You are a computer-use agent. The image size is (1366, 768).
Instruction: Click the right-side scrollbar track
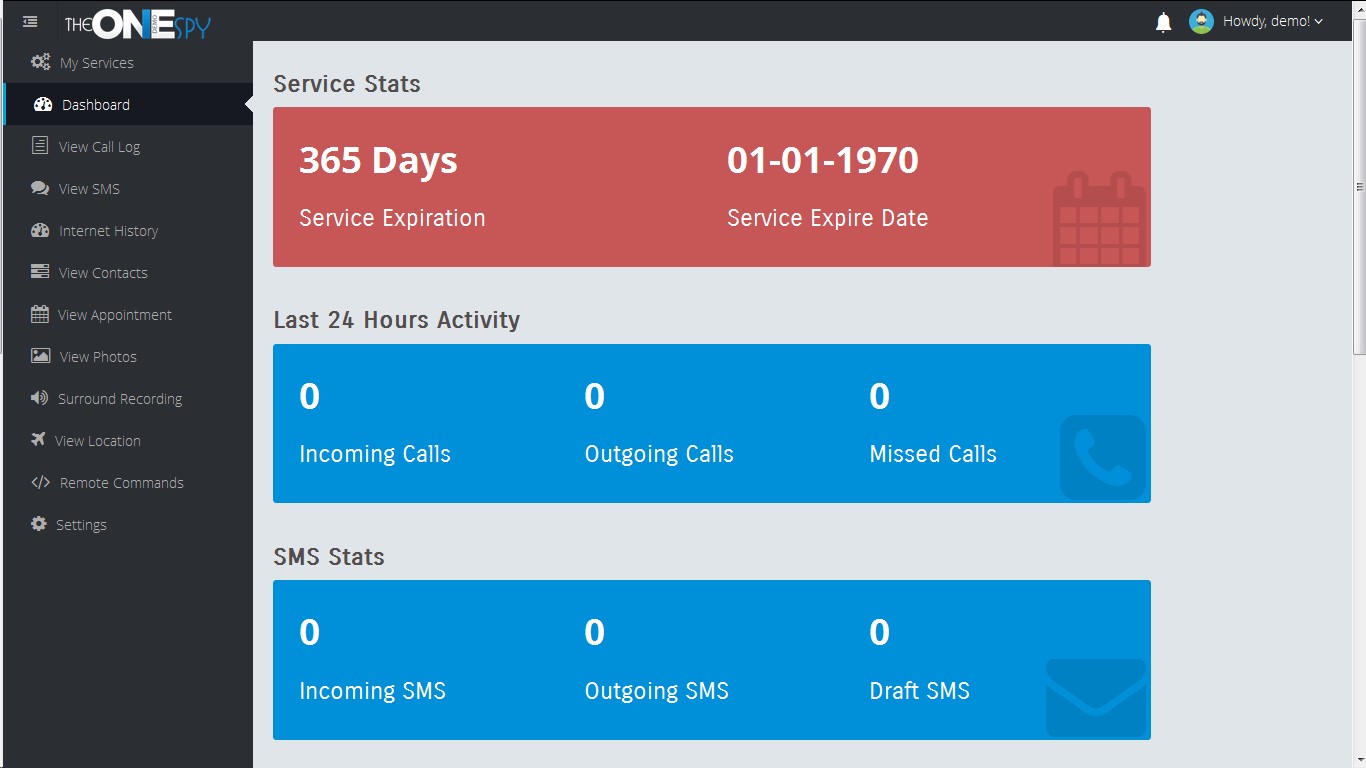1358,500
